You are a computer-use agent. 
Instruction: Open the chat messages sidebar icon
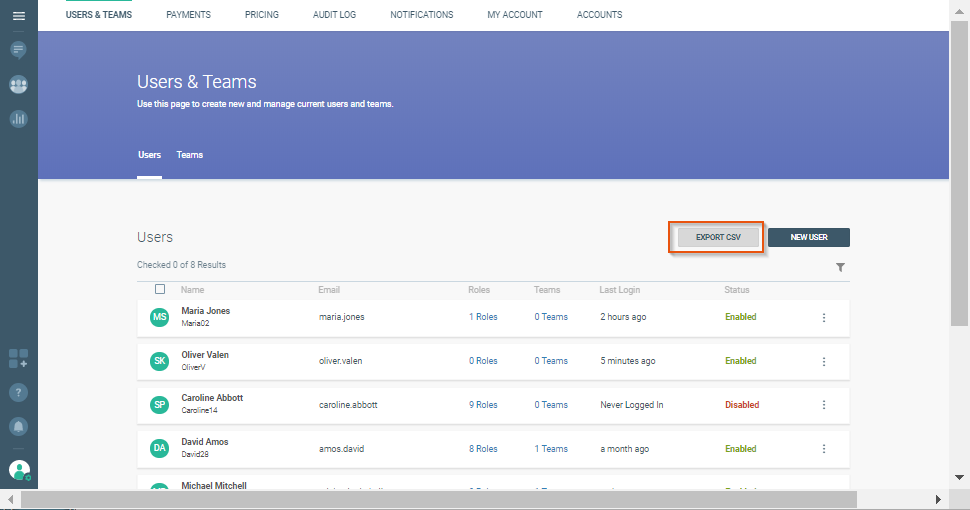[18, 49]
